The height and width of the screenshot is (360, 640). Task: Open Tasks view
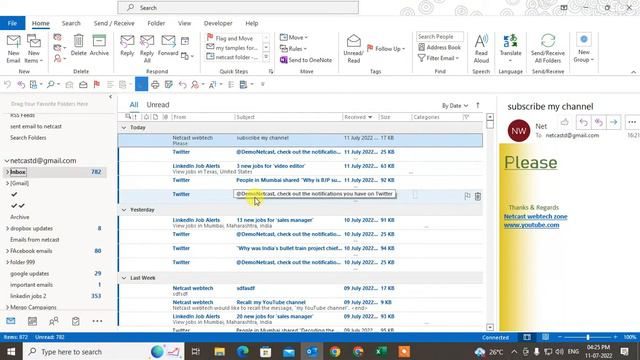(76, 321)
